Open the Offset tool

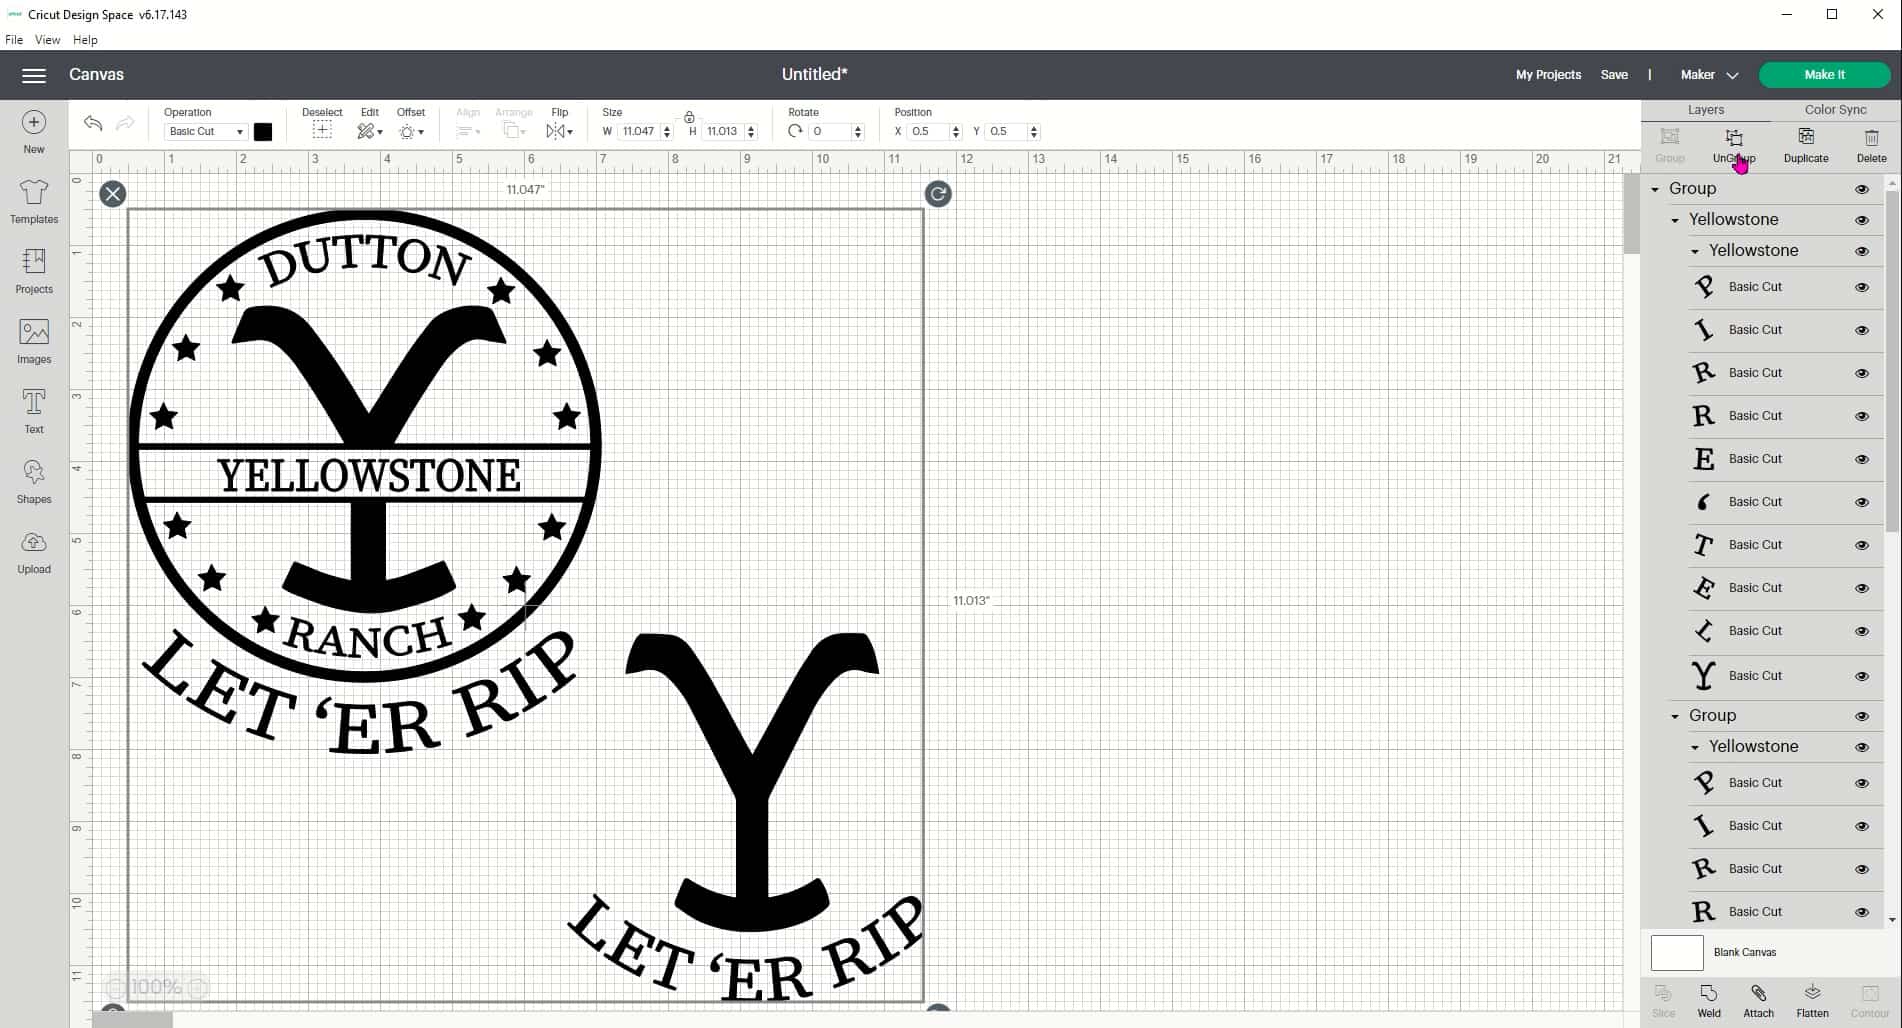(x=411, y=131)
